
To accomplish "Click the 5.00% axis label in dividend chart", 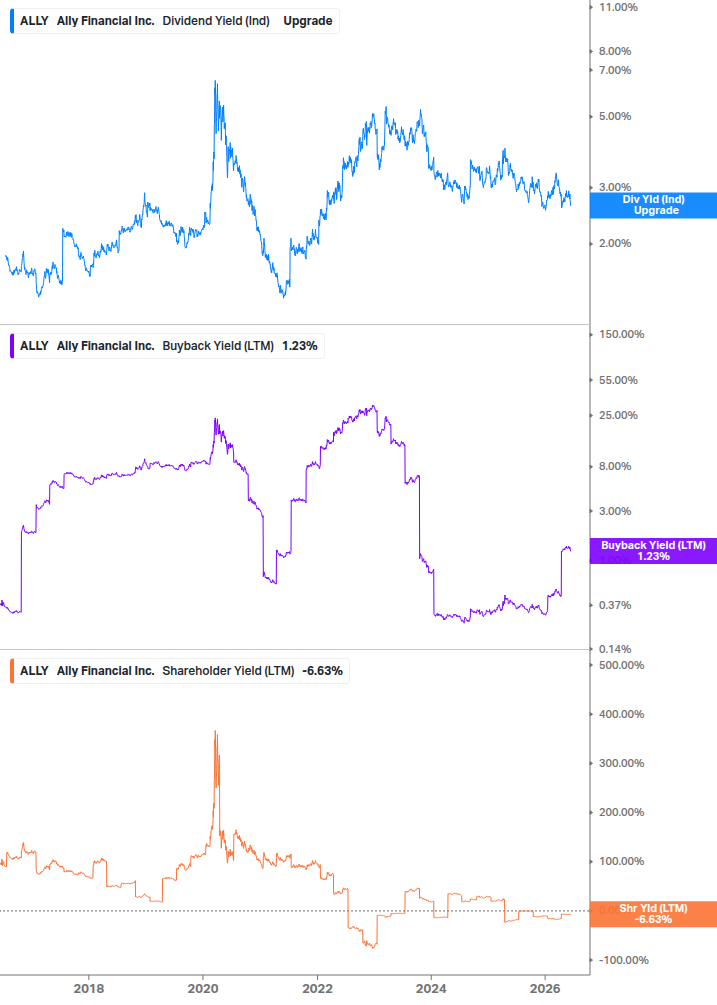I will click(615, 116).
